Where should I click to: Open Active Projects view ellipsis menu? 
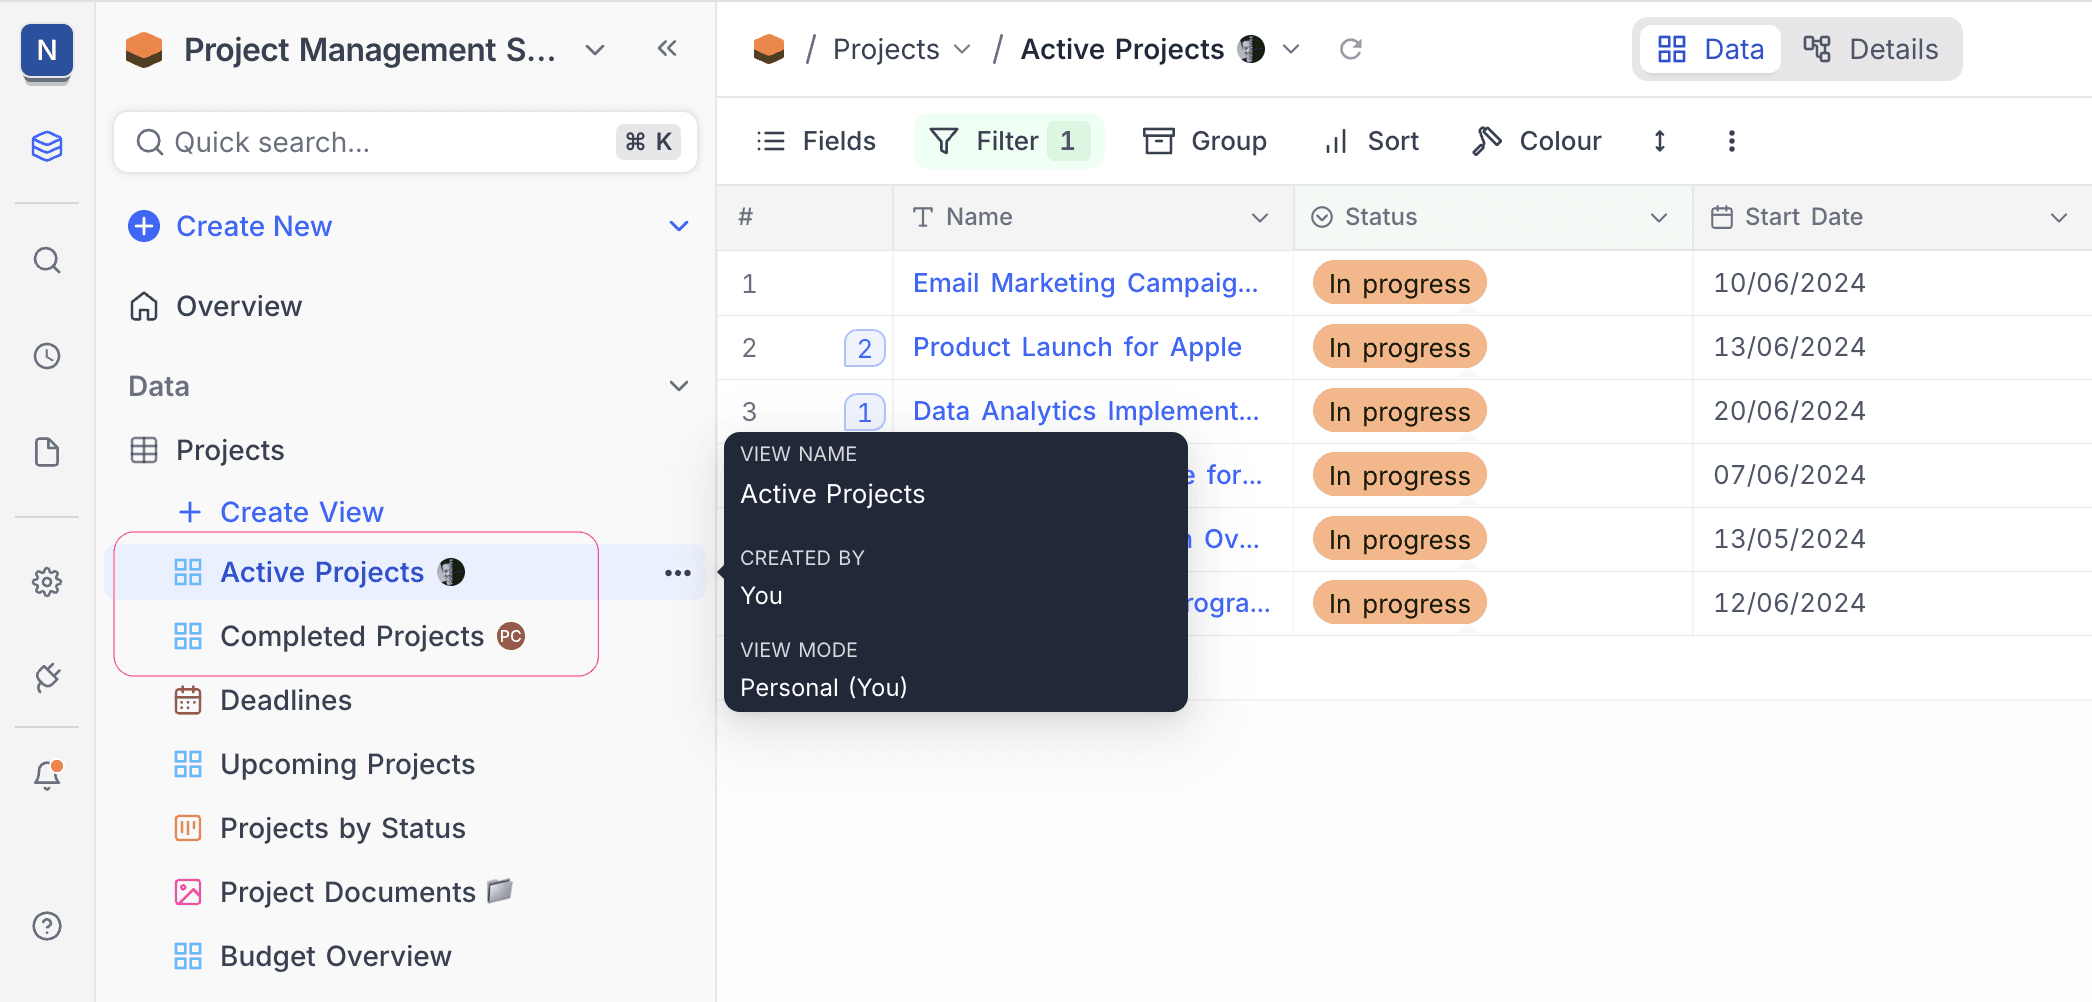pyautogui.click(x=677, y=573)
